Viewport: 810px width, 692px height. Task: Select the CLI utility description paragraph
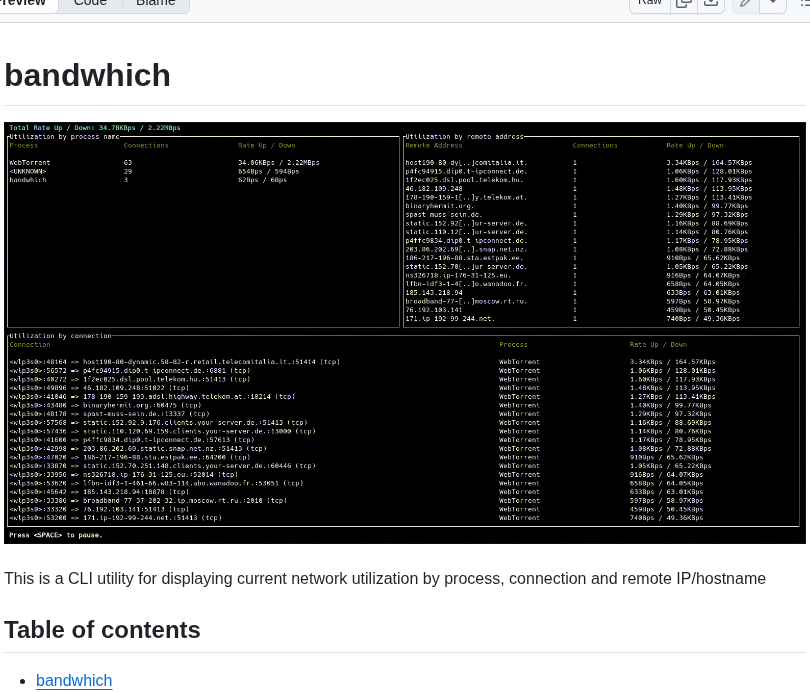click(385, 578)
